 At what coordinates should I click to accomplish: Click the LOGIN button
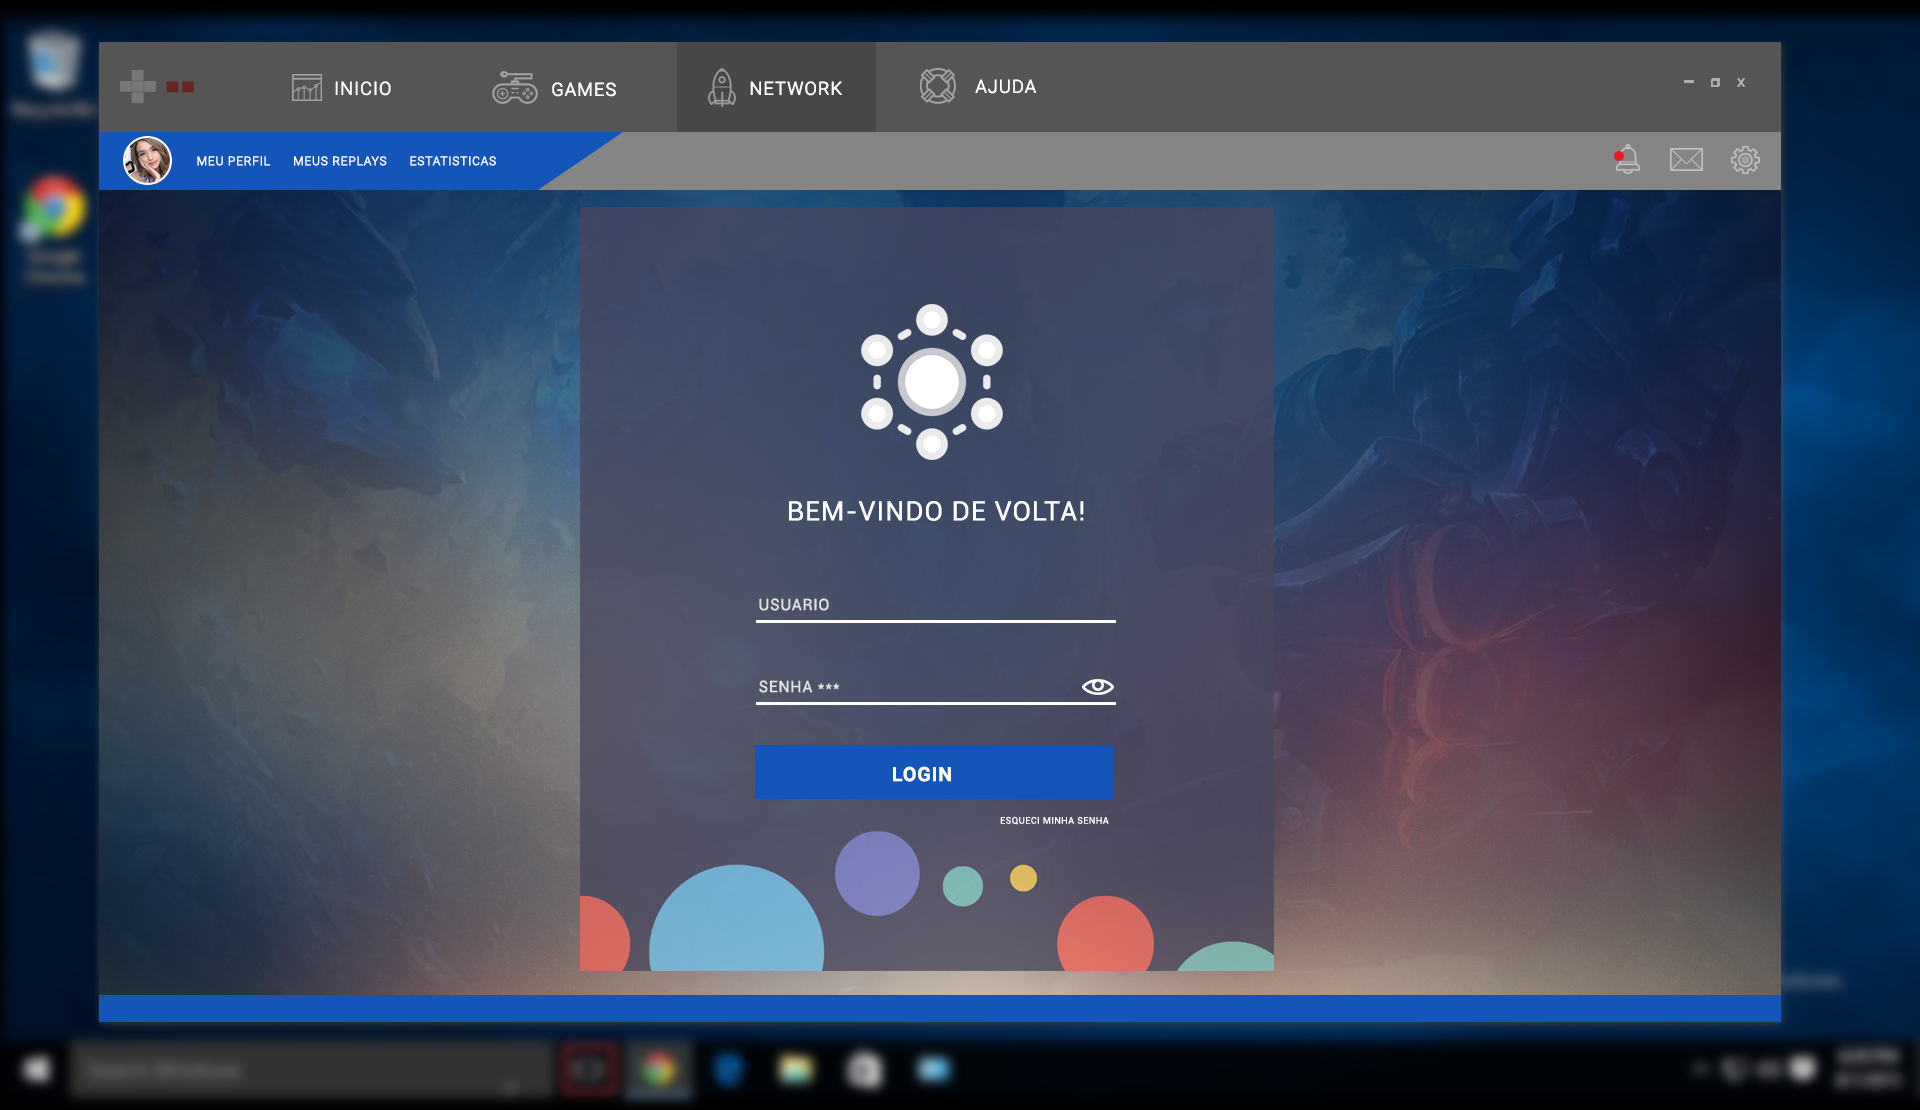tap(934, 773)
